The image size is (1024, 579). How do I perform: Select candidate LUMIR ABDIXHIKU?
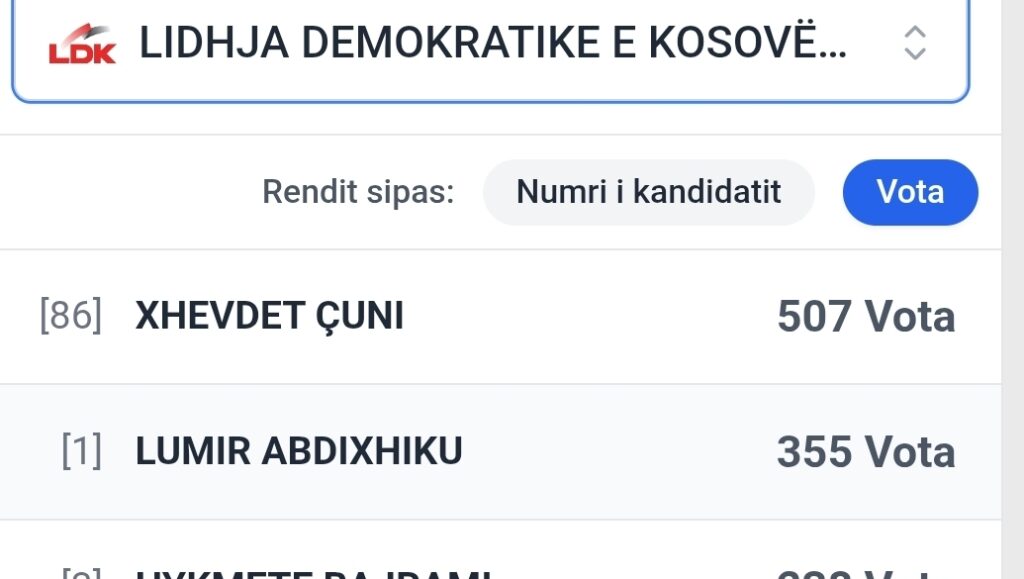[x=299, y=452]
